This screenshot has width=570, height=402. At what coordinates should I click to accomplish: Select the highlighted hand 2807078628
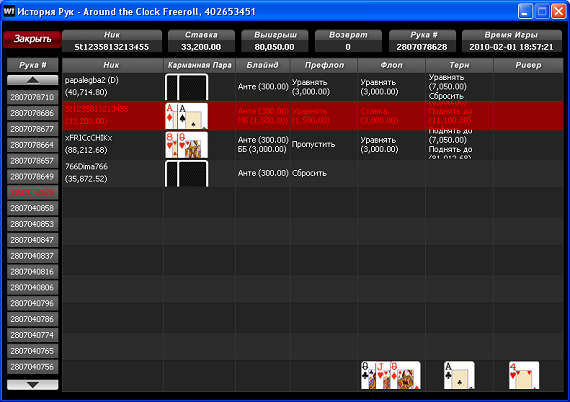click(33, 192)
